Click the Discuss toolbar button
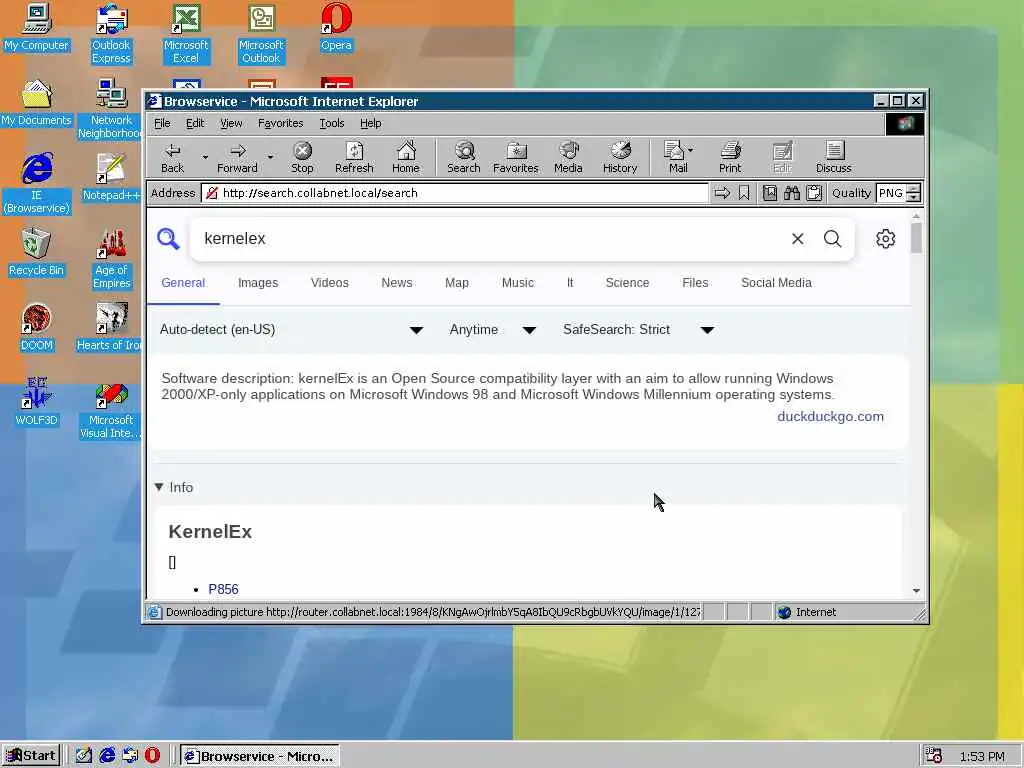Image resolution: width=1024 pixels, height=768 pixels. tap(833, 157)
